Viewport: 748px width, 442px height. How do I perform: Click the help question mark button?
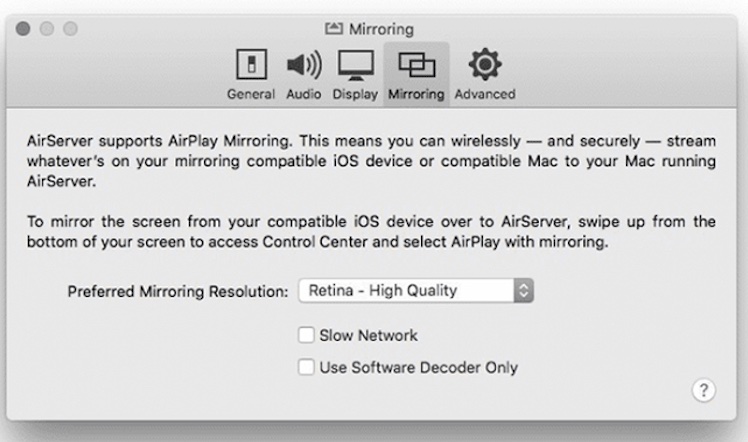point(703,391)
